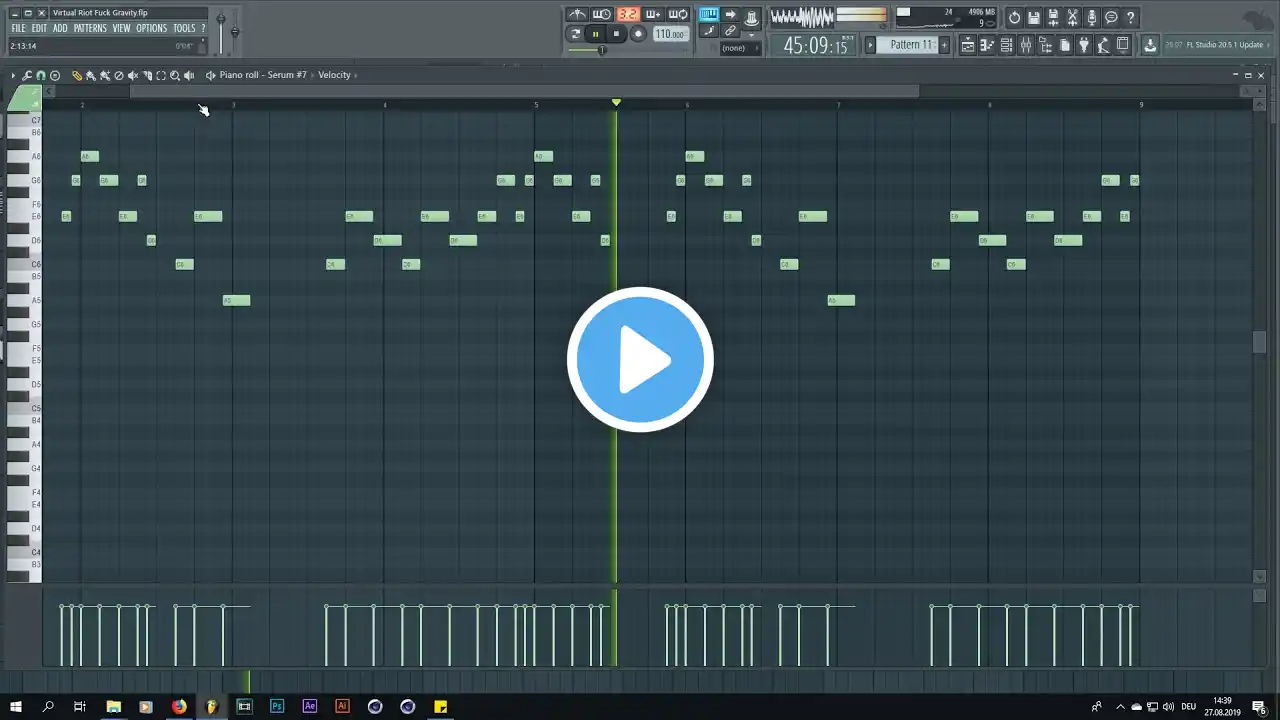Open Firefox from the Windows taskbar
This screenshot has height=720, width=1280.
(x=179, y=707)
